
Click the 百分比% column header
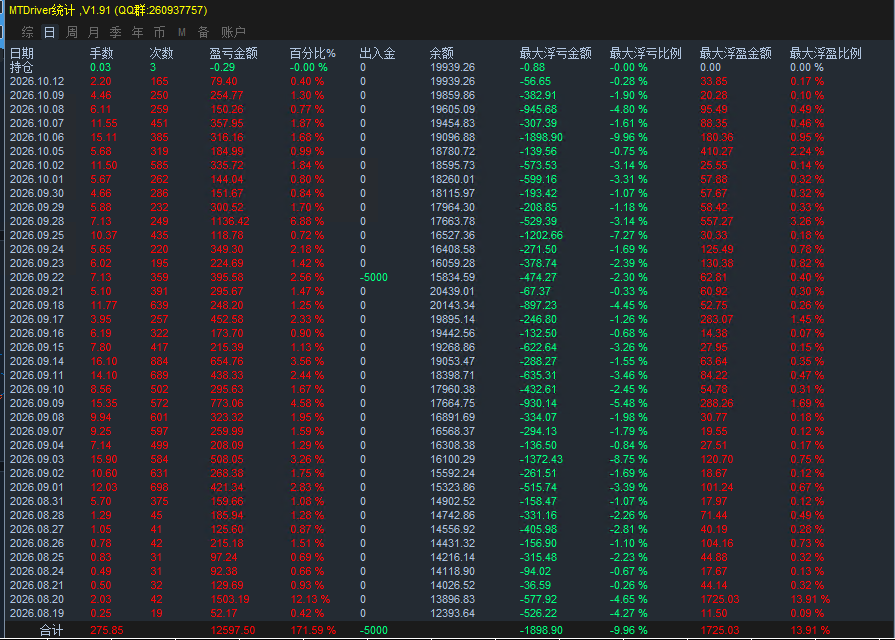pyautogui.click(x=313, y=54)
